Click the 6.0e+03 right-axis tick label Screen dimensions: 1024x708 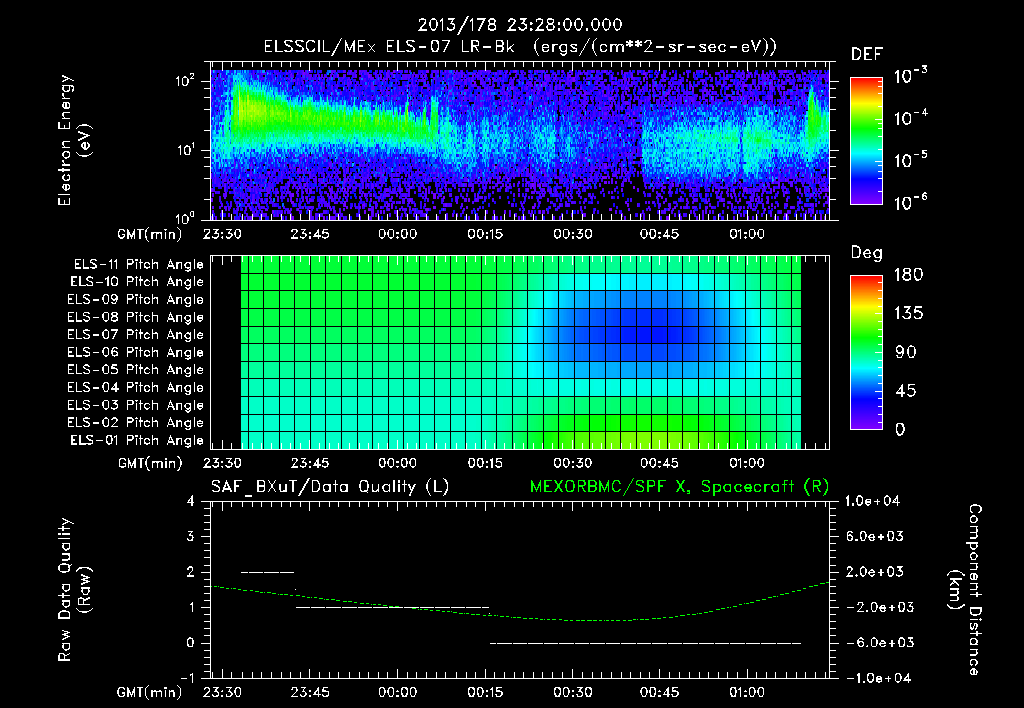tap(874, 536)
